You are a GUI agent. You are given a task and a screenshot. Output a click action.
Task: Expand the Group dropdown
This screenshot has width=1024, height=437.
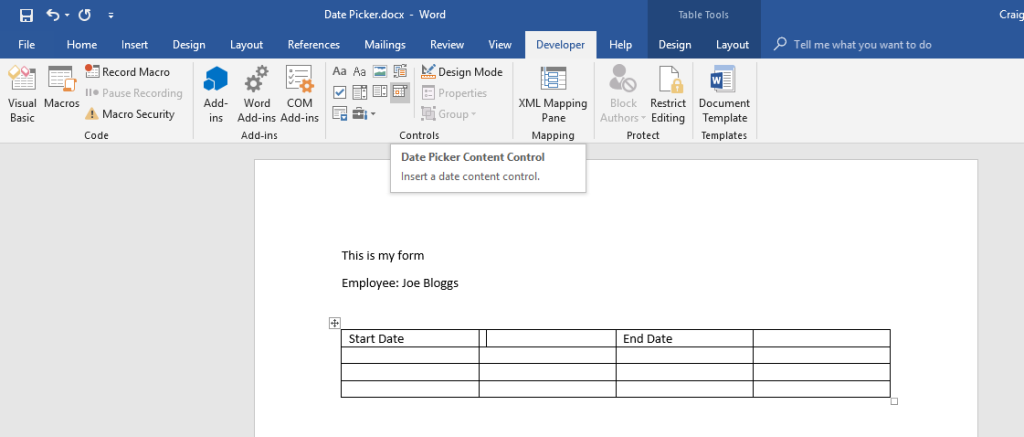449,114
